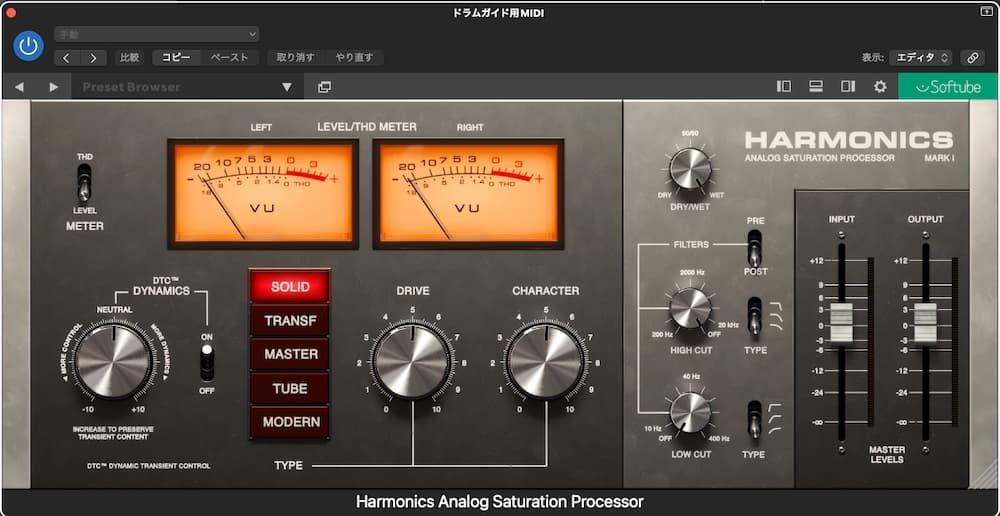
Task: Toggle the left panel layout icon
Action: point(784,86)
